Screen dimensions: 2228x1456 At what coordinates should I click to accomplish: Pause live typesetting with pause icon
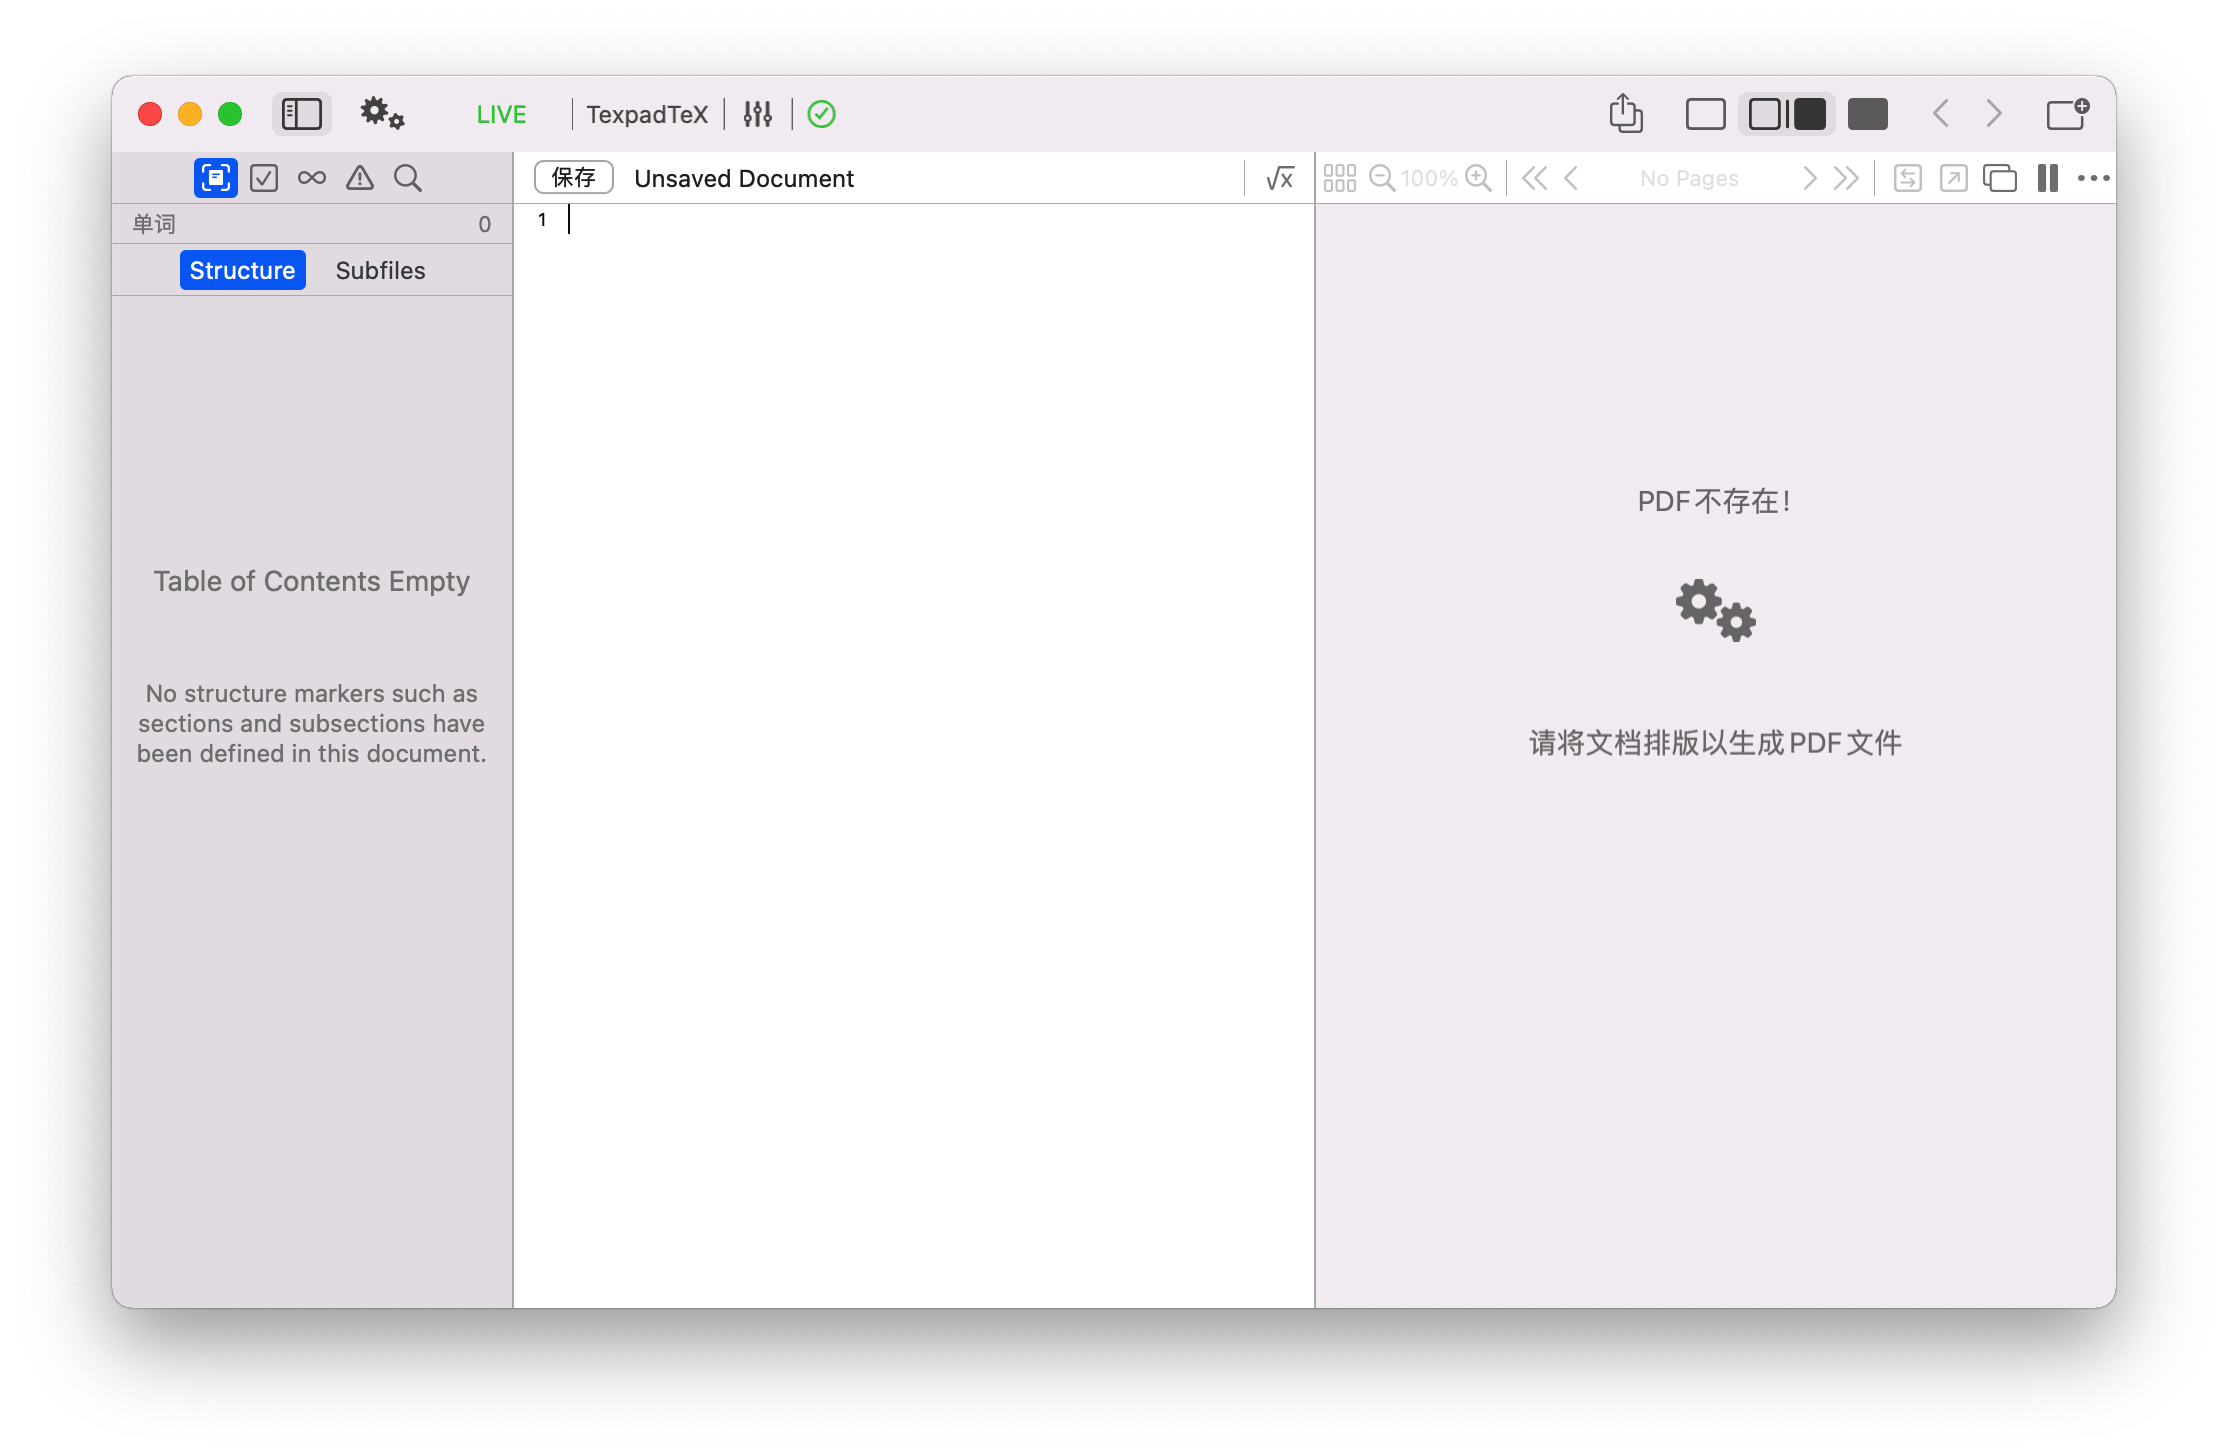coord(2047,177)
